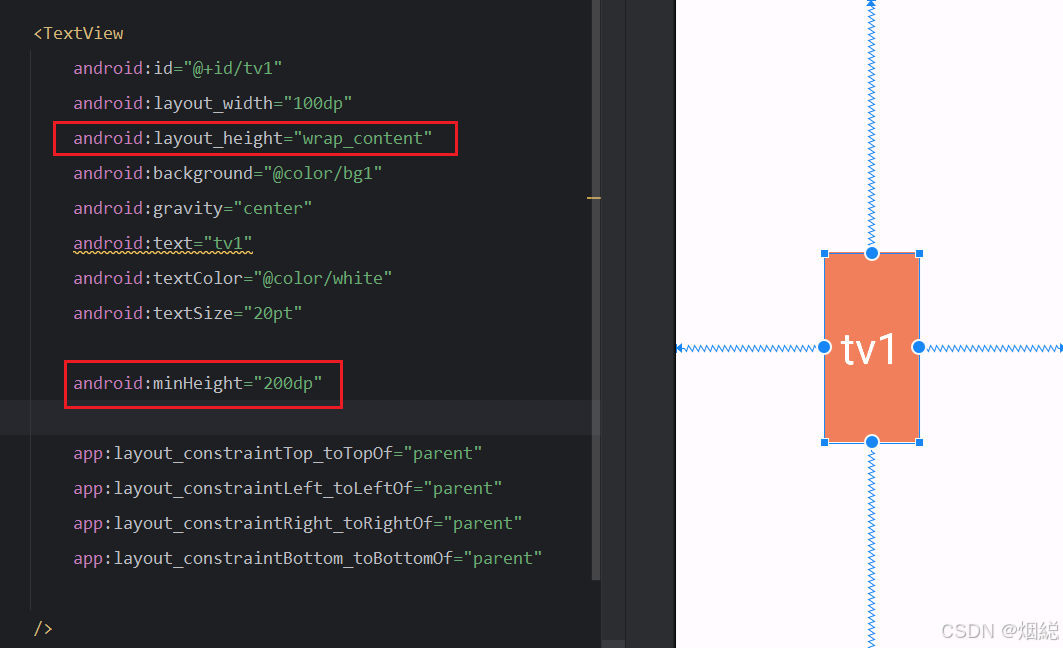Click the top-right resize handle of tv1
Screen dimensions: 1063x648
click(x=918, y=253)
